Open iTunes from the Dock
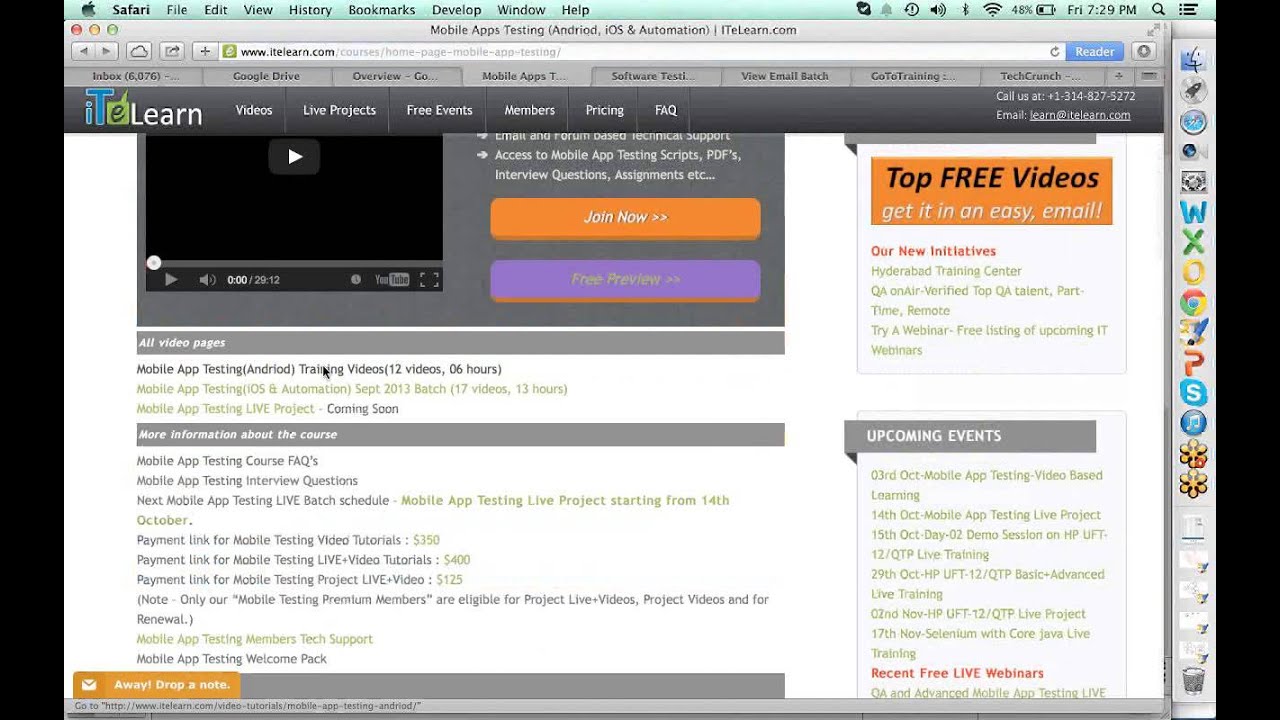This screenshot has height=720, width=1280. click(1193, 423)
